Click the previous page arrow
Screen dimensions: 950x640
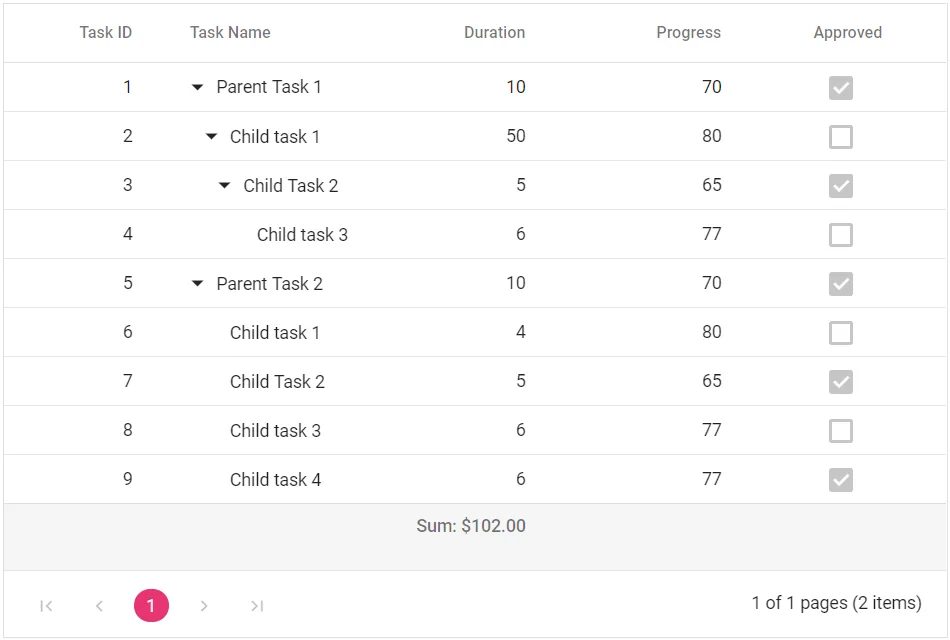99,605
